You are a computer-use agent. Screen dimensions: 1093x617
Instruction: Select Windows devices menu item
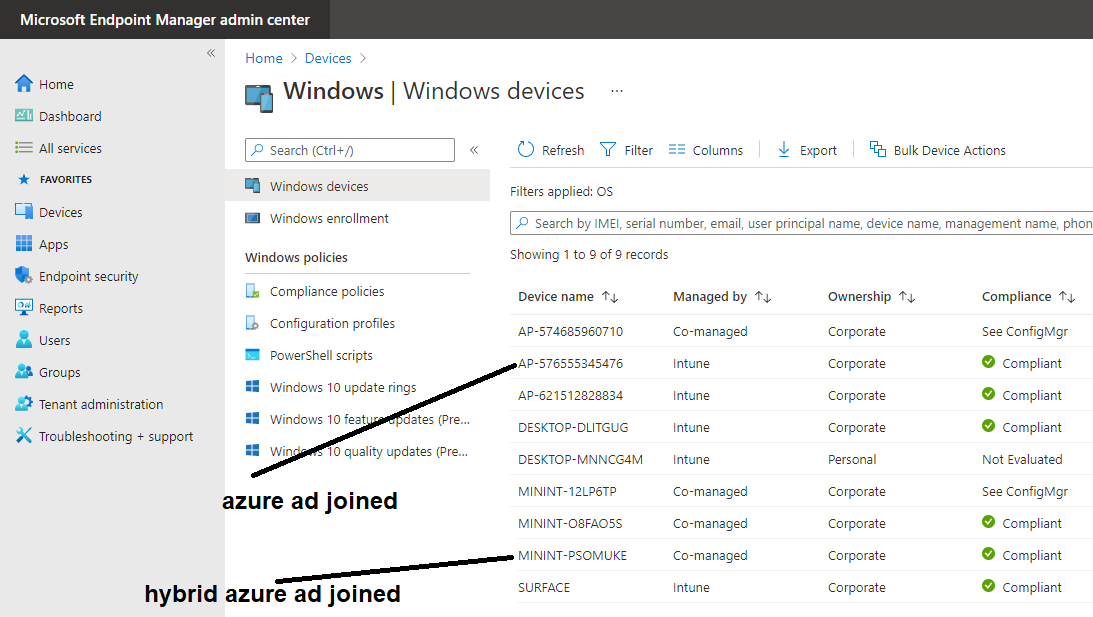358,185
